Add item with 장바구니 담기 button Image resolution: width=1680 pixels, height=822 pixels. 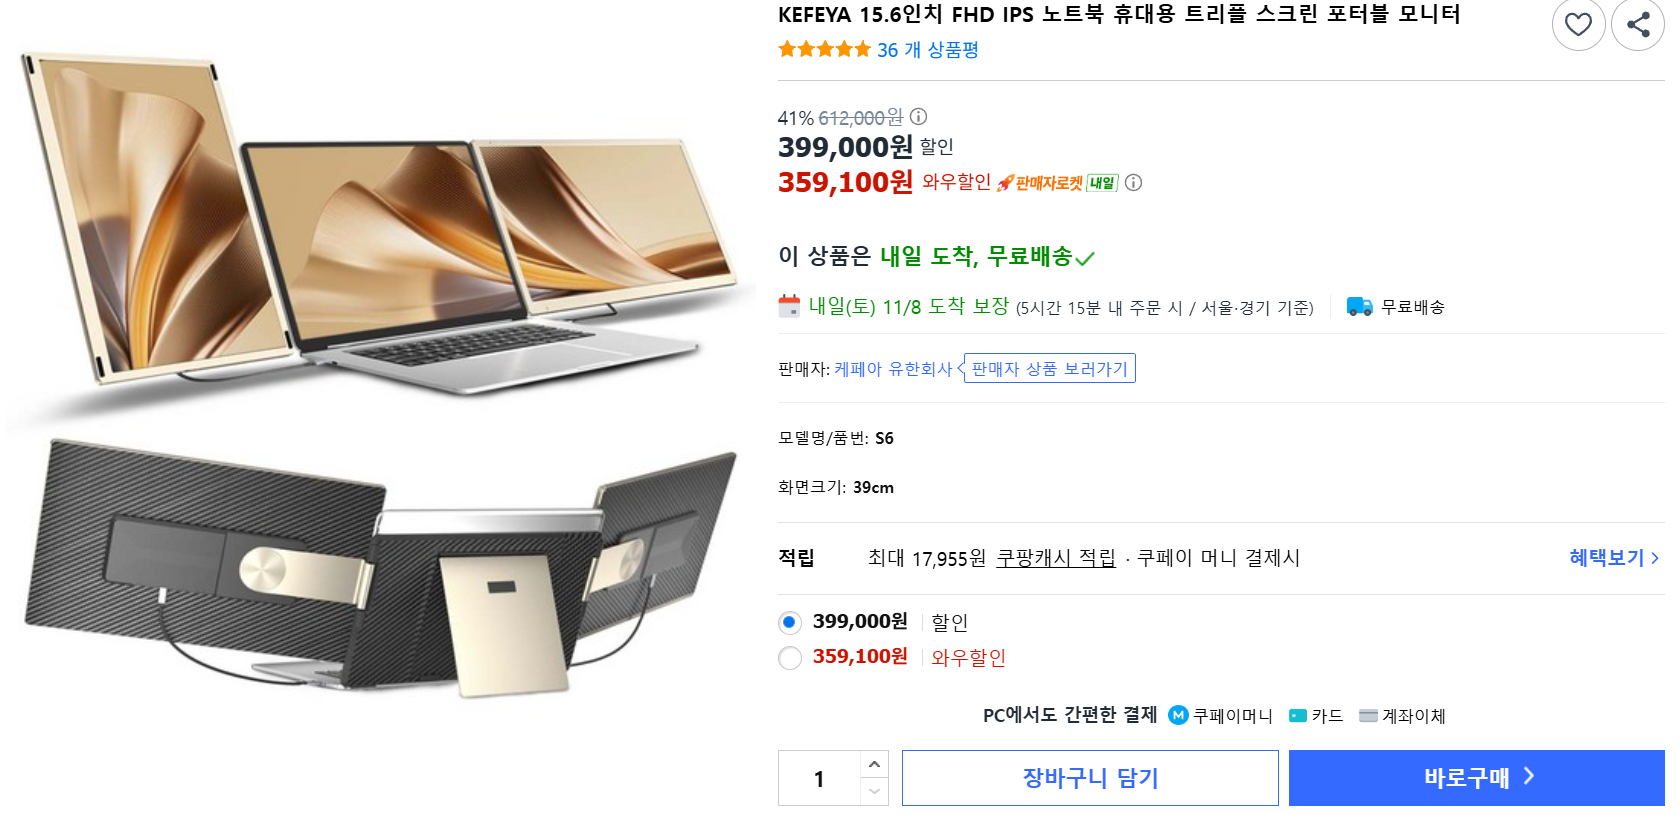coord(1090,778)
